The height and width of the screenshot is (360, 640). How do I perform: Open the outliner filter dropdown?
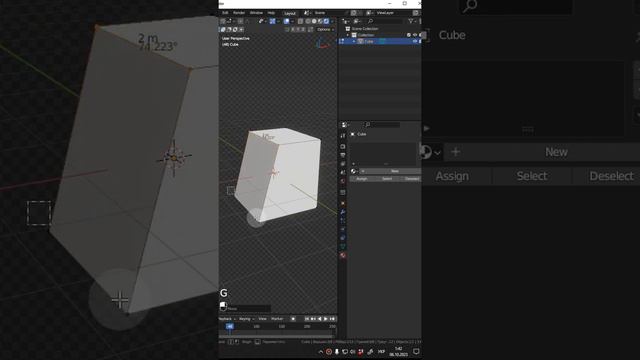click(x=411, y=21)
